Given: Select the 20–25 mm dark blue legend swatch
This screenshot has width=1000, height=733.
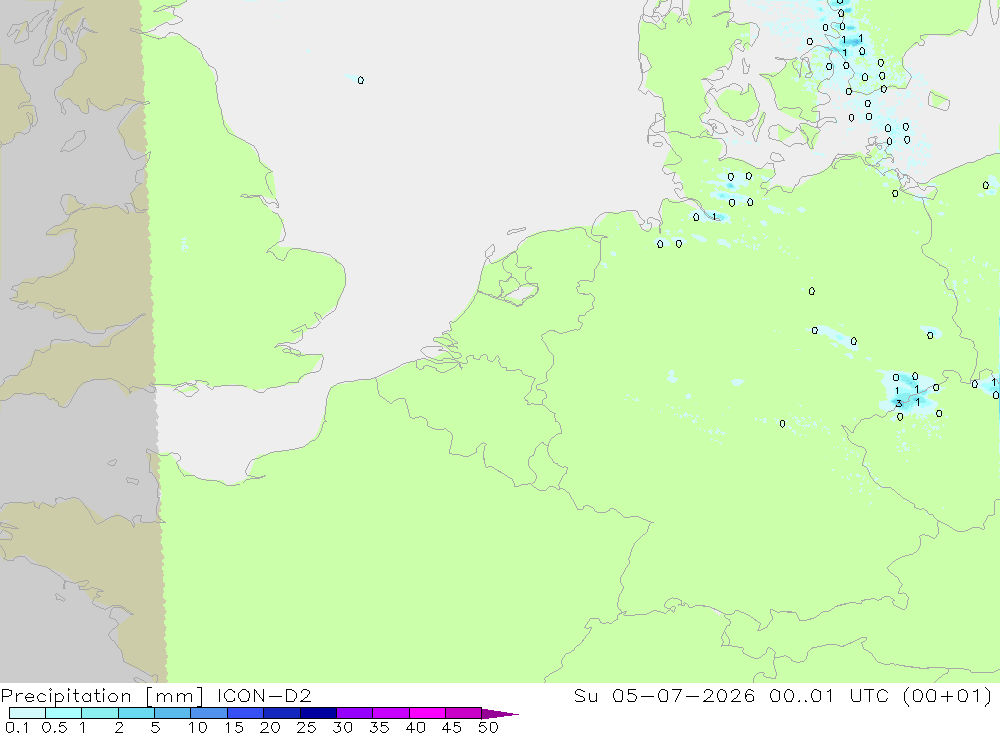Looking at the screenshot, I should point(282,713).
